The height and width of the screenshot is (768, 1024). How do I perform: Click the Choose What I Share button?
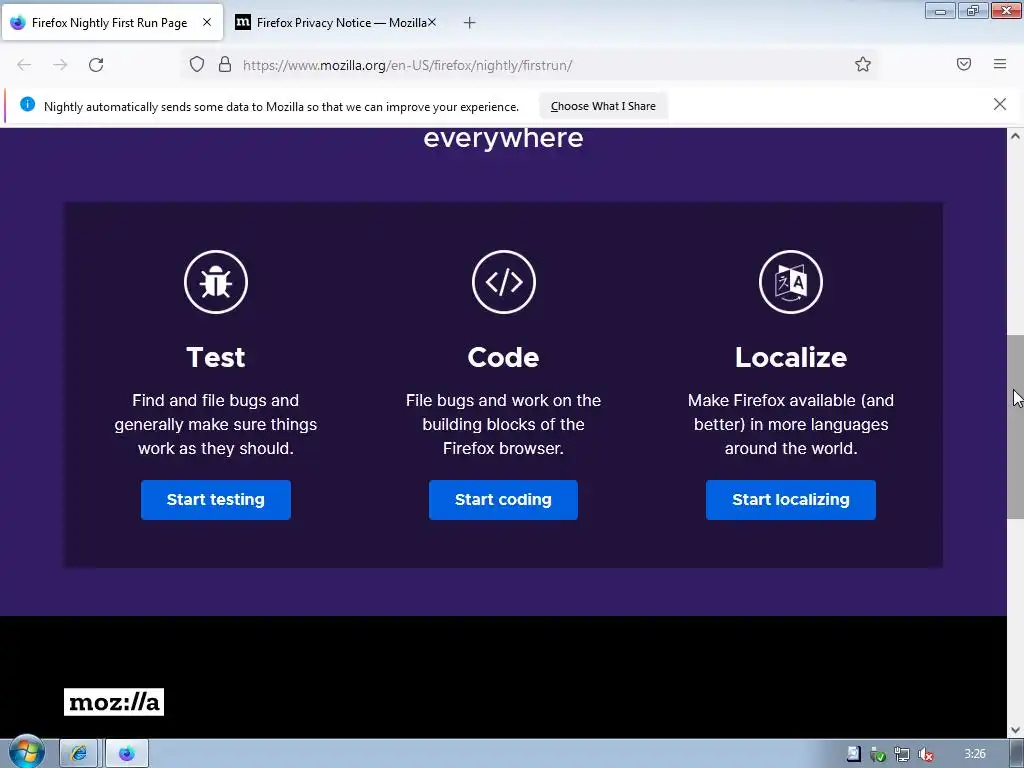pyautogui.click(x=603, y=106)
